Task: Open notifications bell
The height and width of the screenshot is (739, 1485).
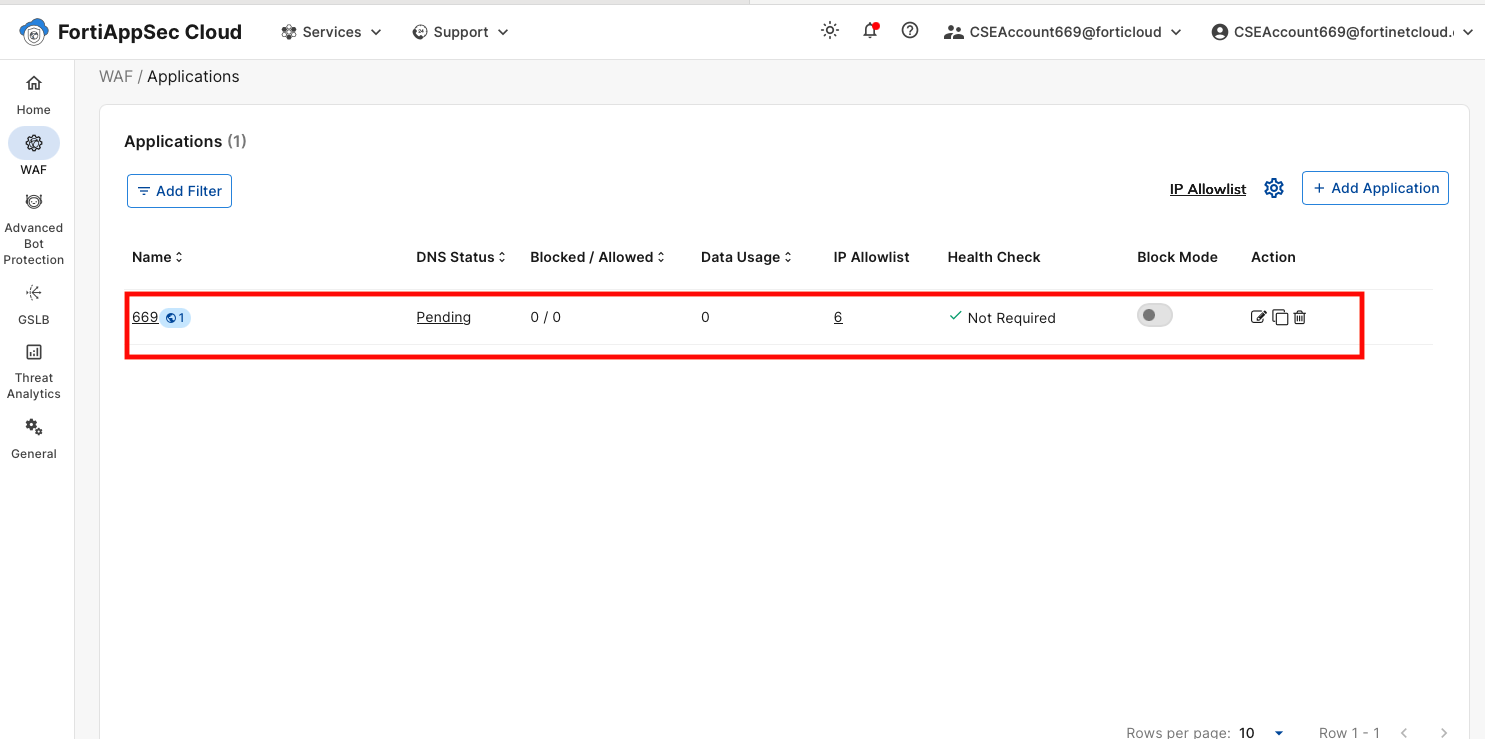Action: 870,31
